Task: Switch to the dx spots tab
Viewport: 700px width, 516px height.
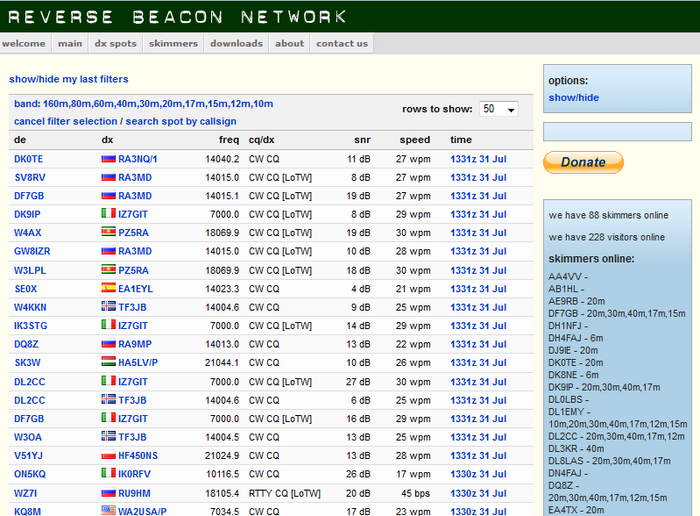Action: coord(116,43)
